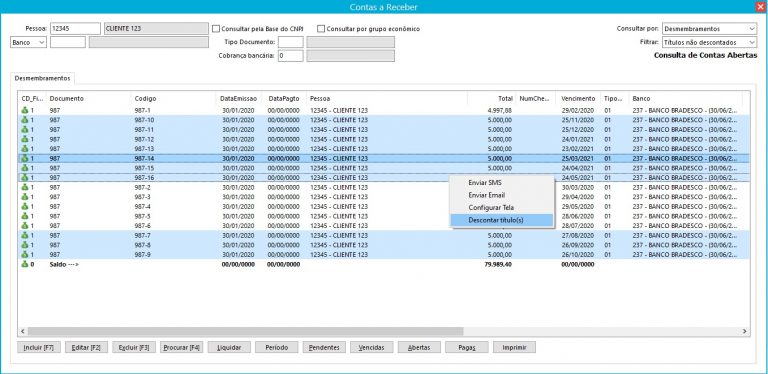Image resolution: width=768 pixels, height=374 pixels.
Task: Click the Liquidar button
Action: pos(229,348)
